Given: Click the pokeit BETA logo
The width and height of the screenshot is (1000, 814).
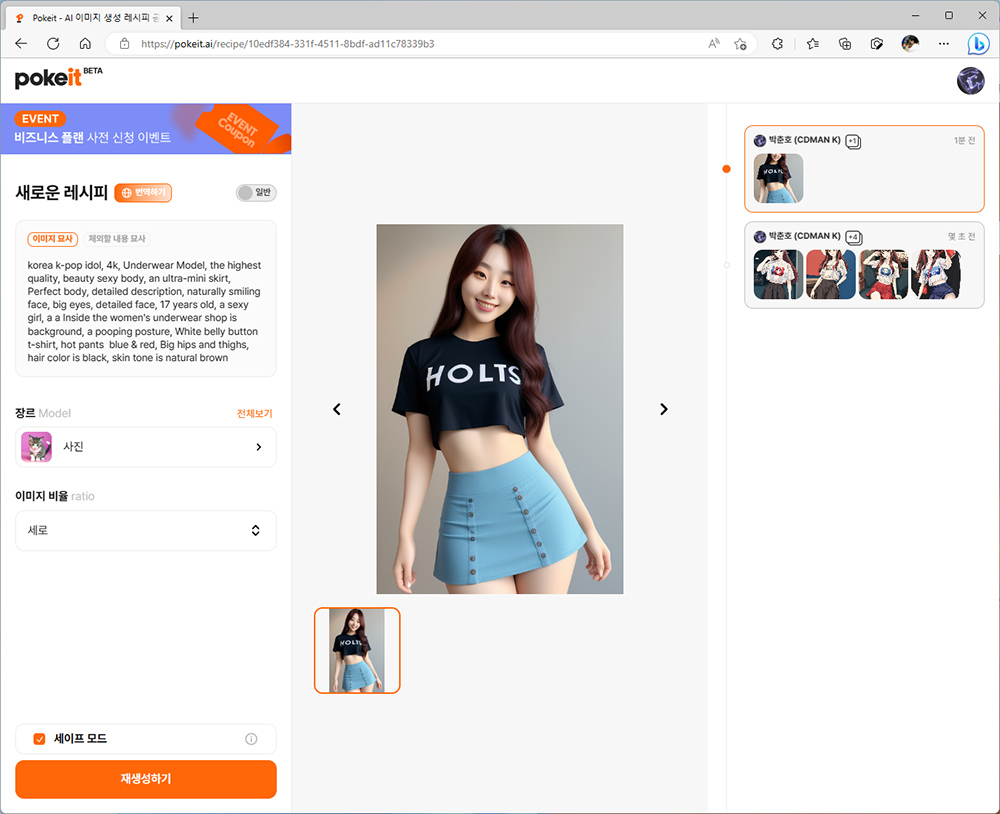Looking at the screenshot, I should [58, 77].
